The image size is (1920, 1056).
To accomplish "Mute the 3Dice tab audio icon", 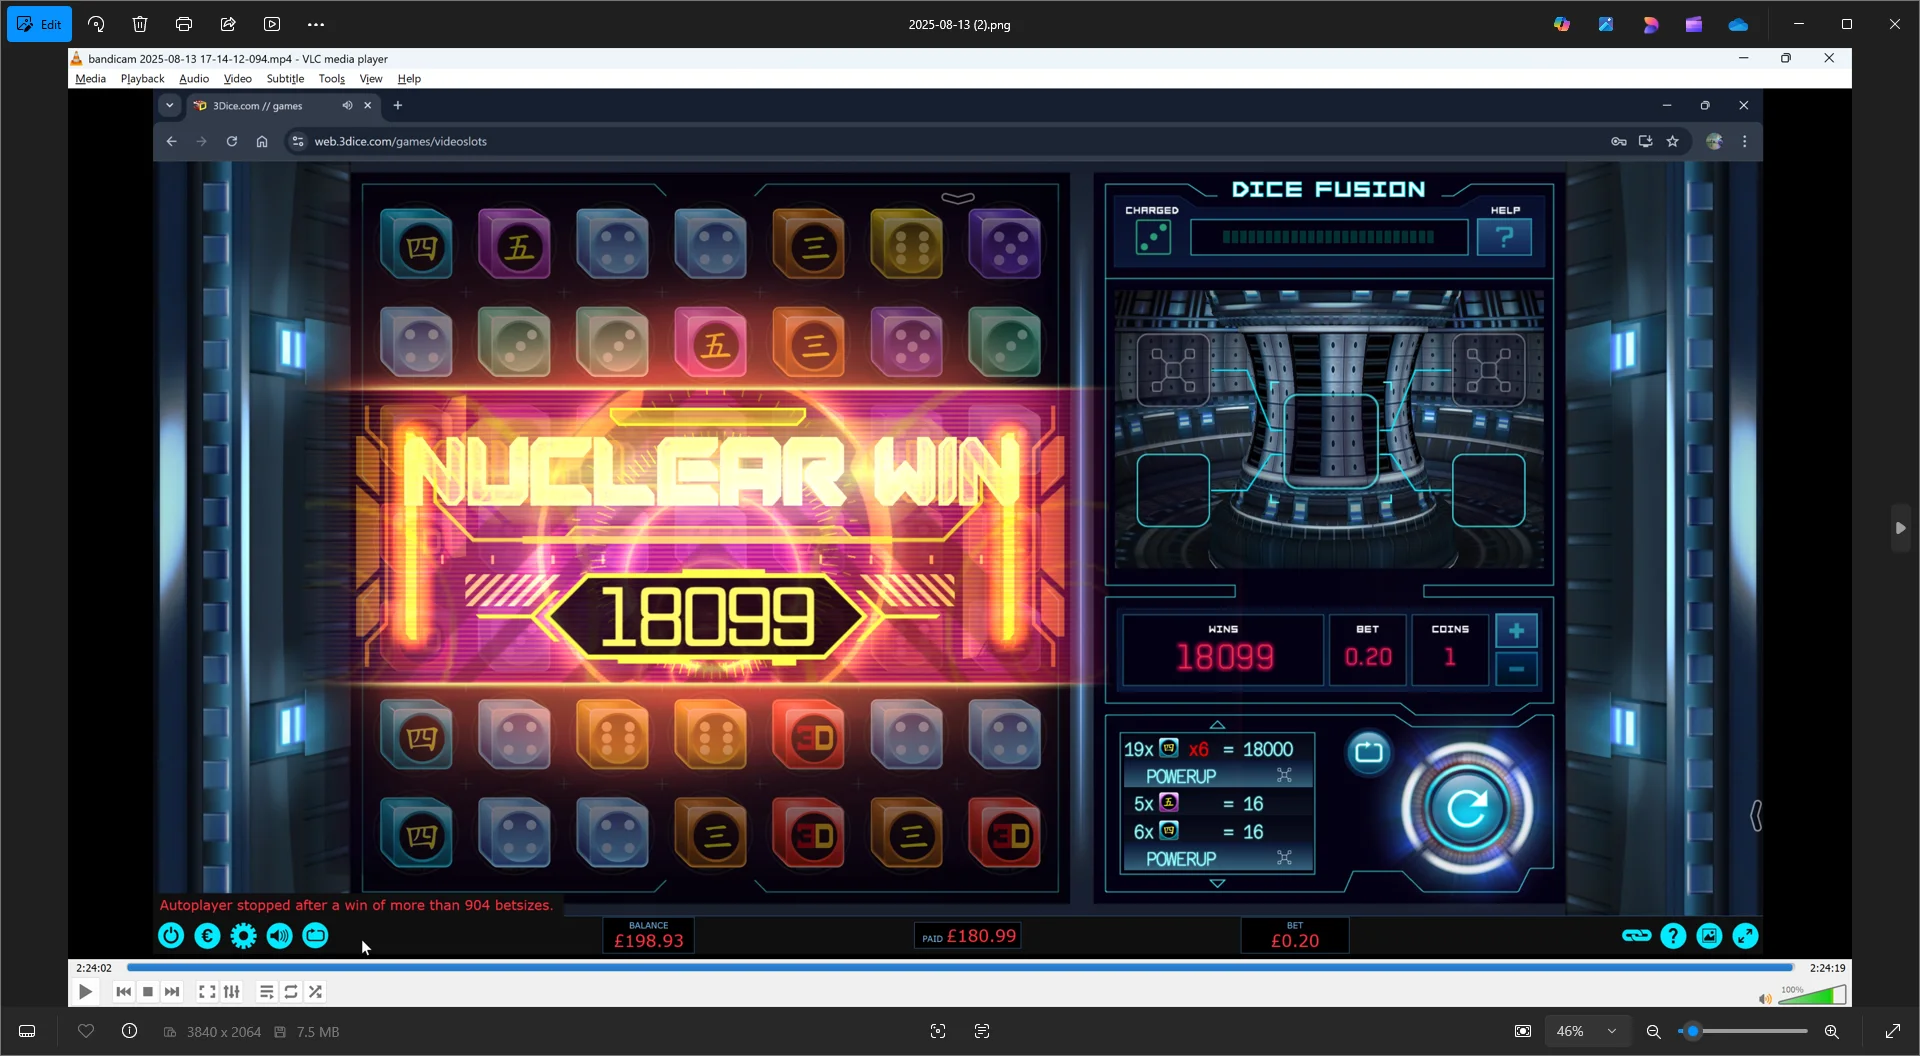I will [347, 105].
